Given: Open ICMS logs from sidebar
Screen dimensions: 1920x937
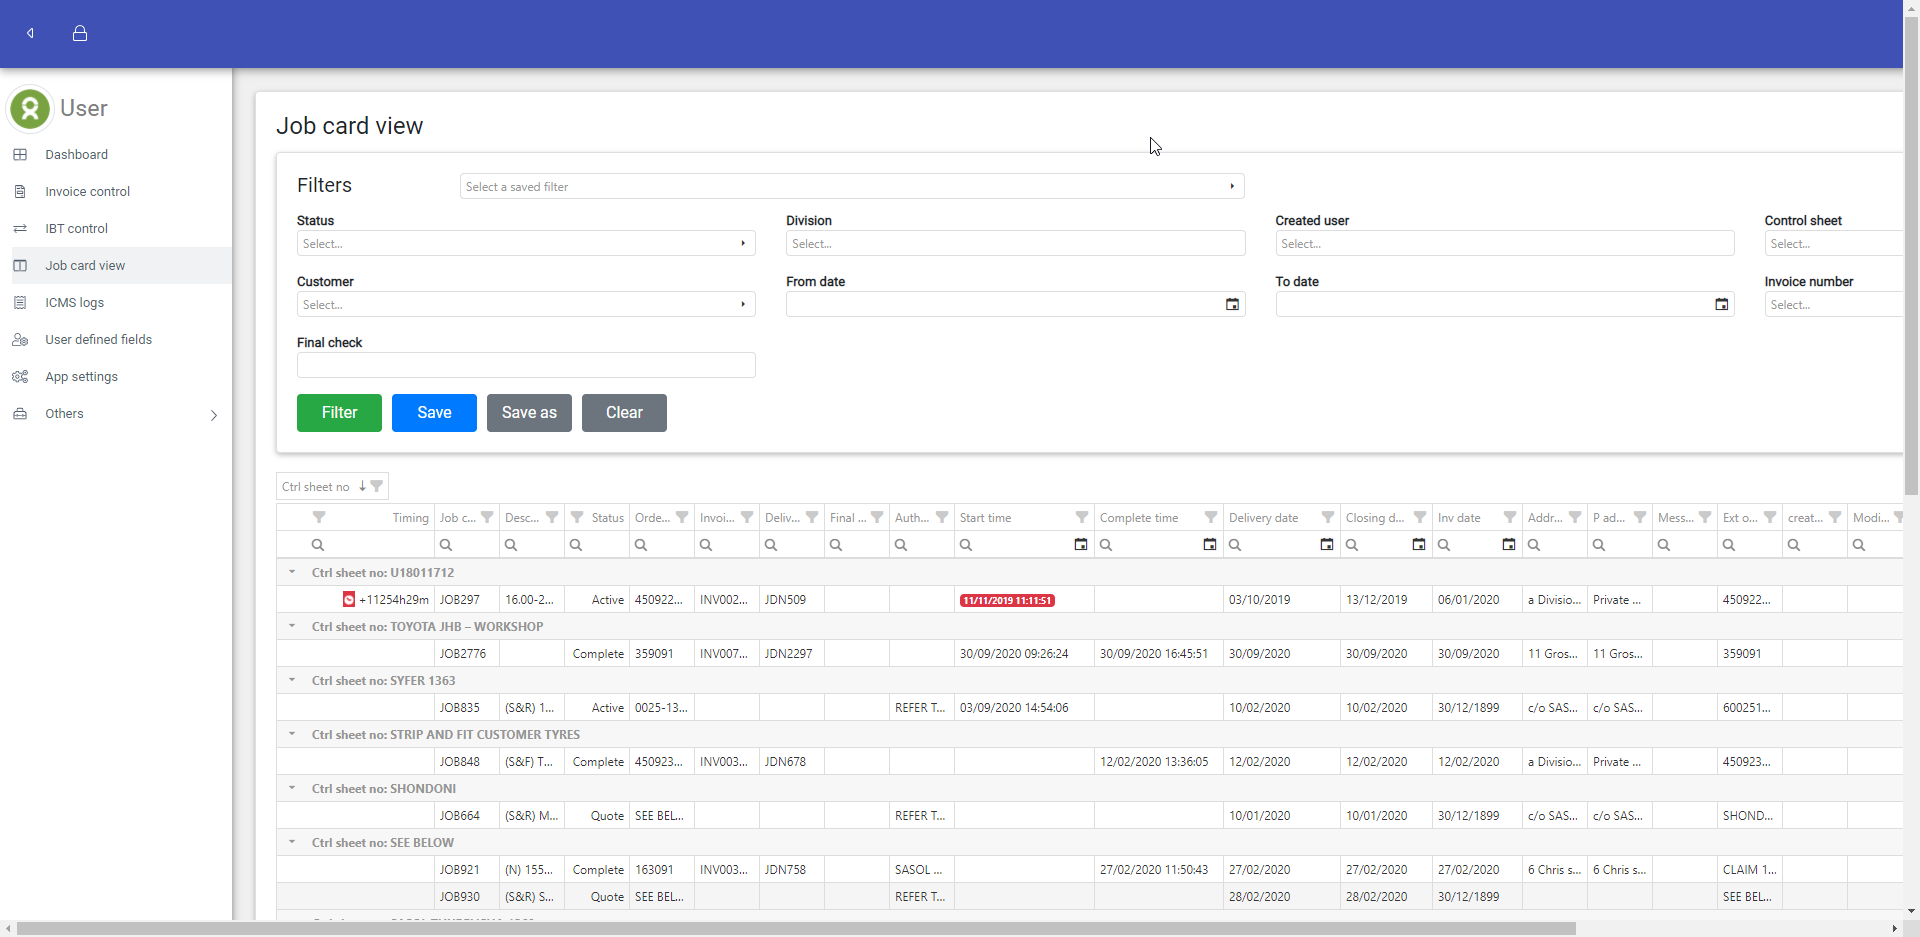Looking at the screenshot, I should (74, 303).
